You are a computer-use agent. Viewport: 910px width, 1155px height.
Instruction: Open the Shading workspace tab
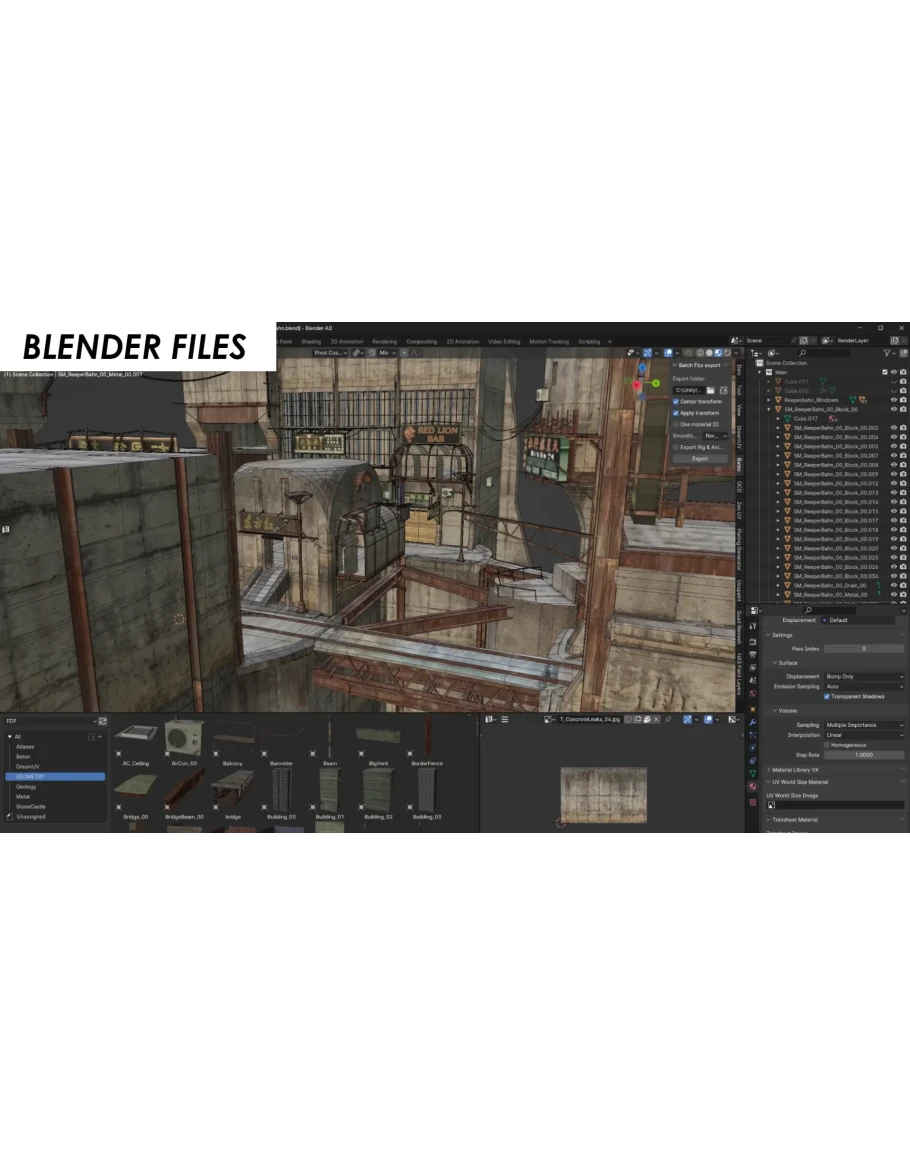click(311, 341)
